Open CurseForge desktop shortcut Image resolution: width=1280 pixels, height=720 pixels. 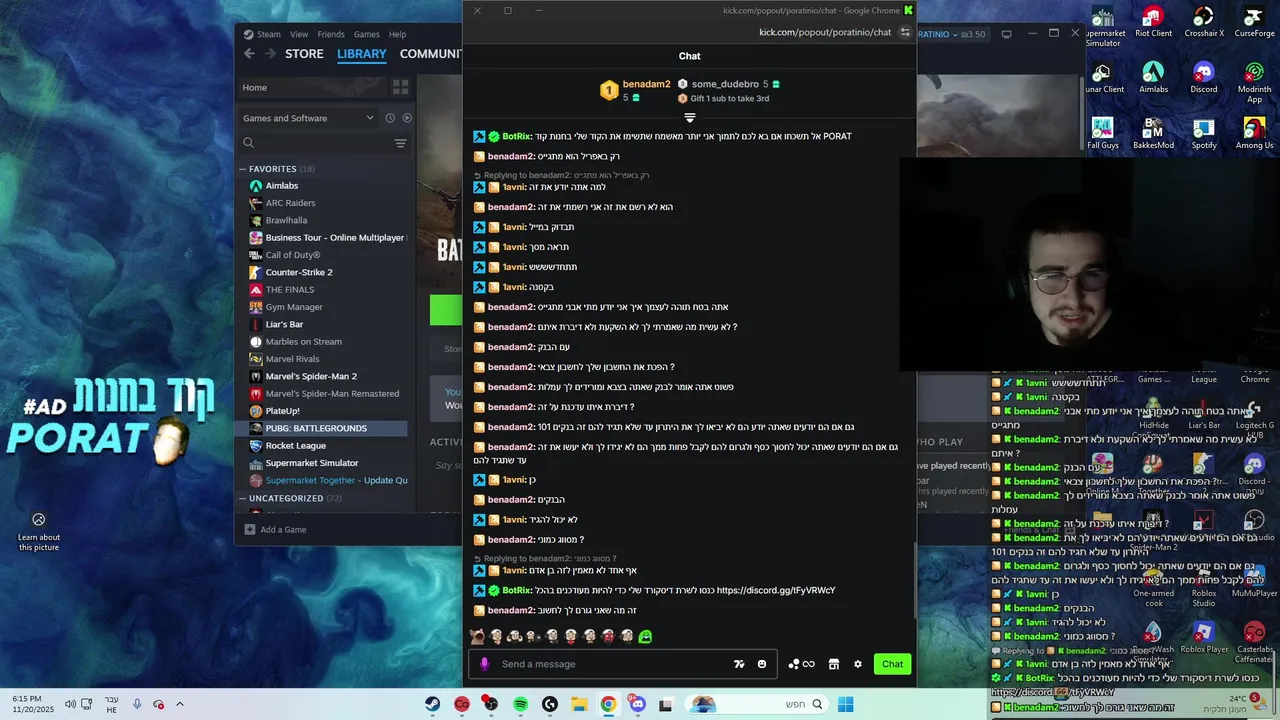tap(1254, 22)
